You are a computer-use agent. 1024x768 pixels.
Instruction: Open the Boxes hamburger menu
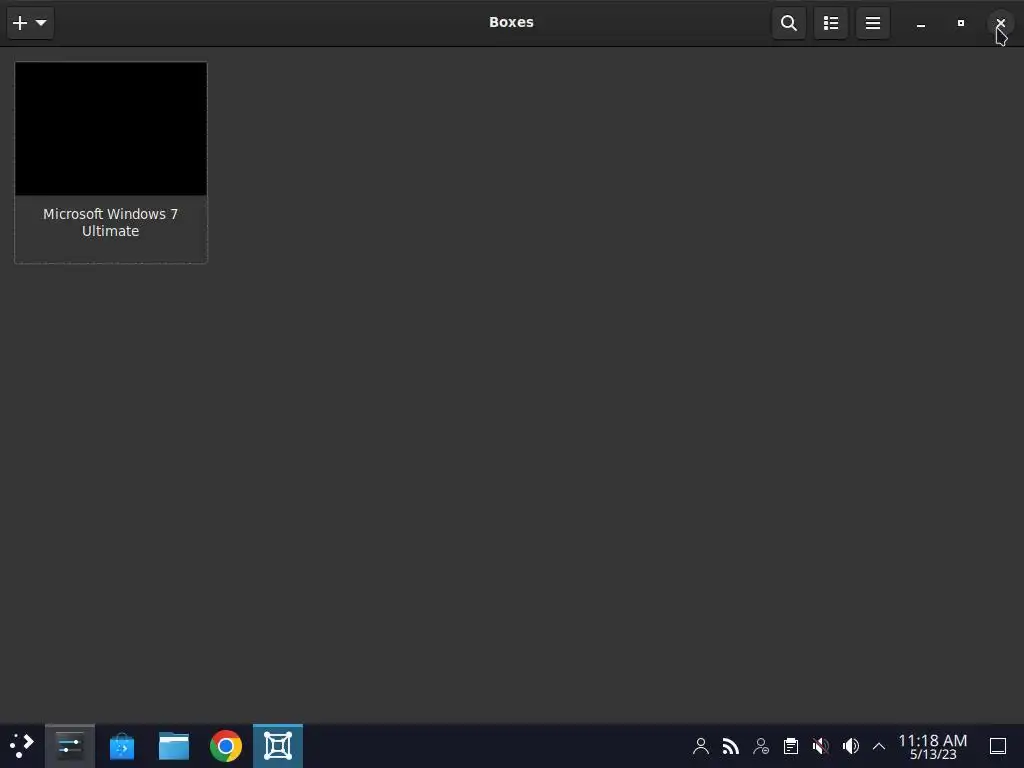coord(872,23)
